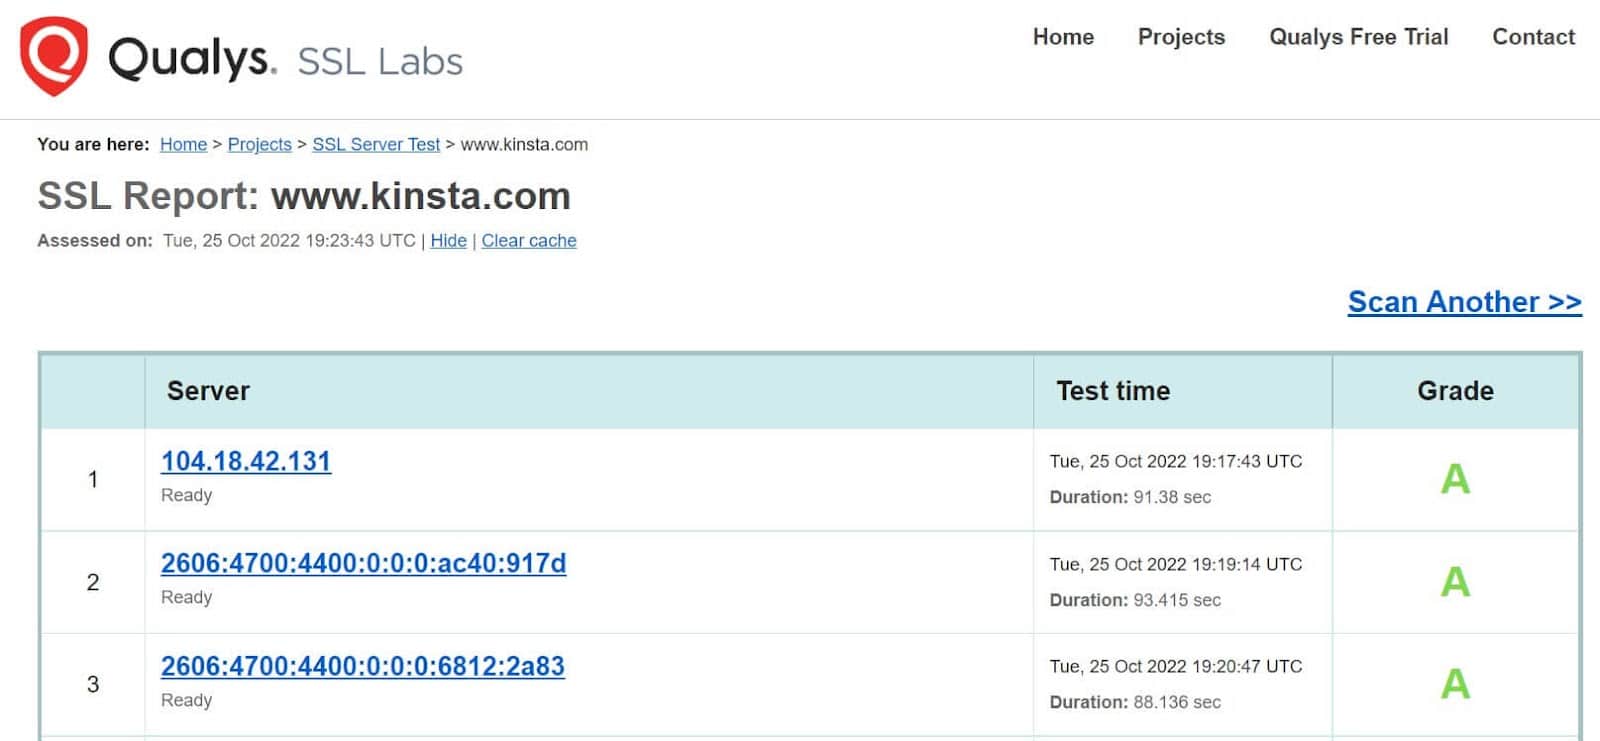
Task: Click the Qualys SSL Labs wordmark
Action: [x=286, y=60]
